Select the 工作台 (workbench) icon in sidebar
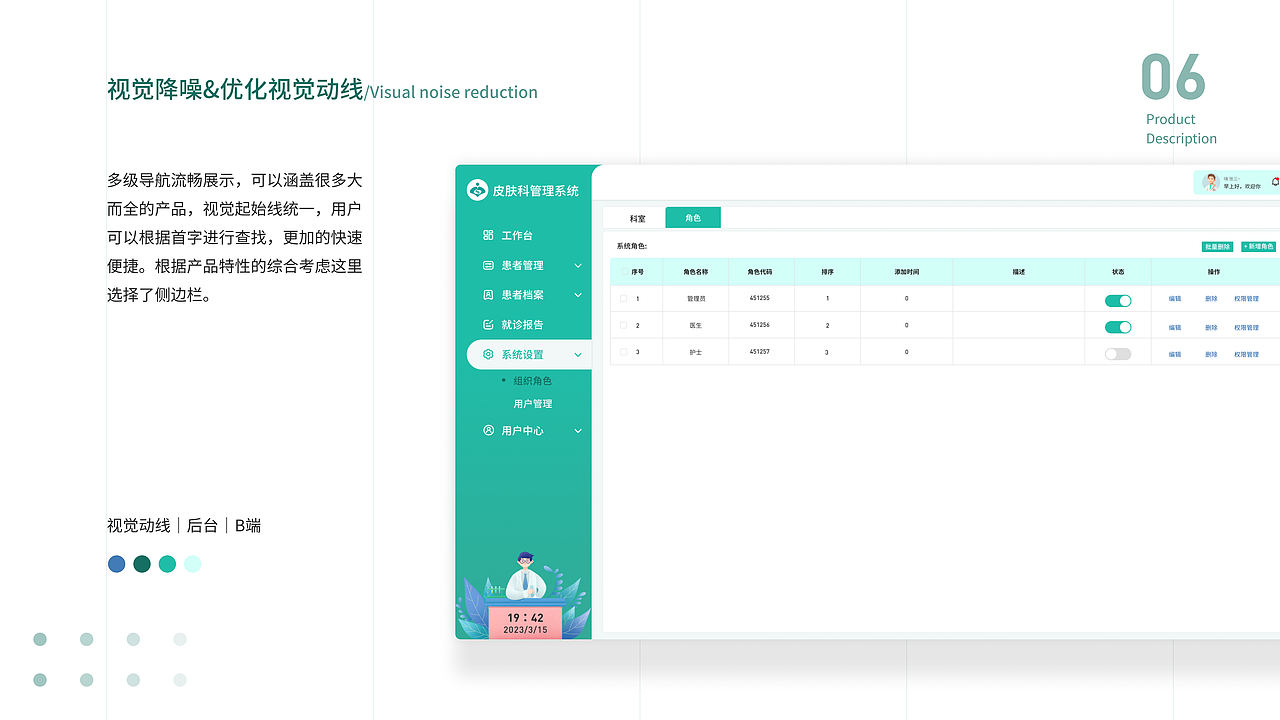The width and height of the screenshot is (1280, 720). tap(489, 235)
